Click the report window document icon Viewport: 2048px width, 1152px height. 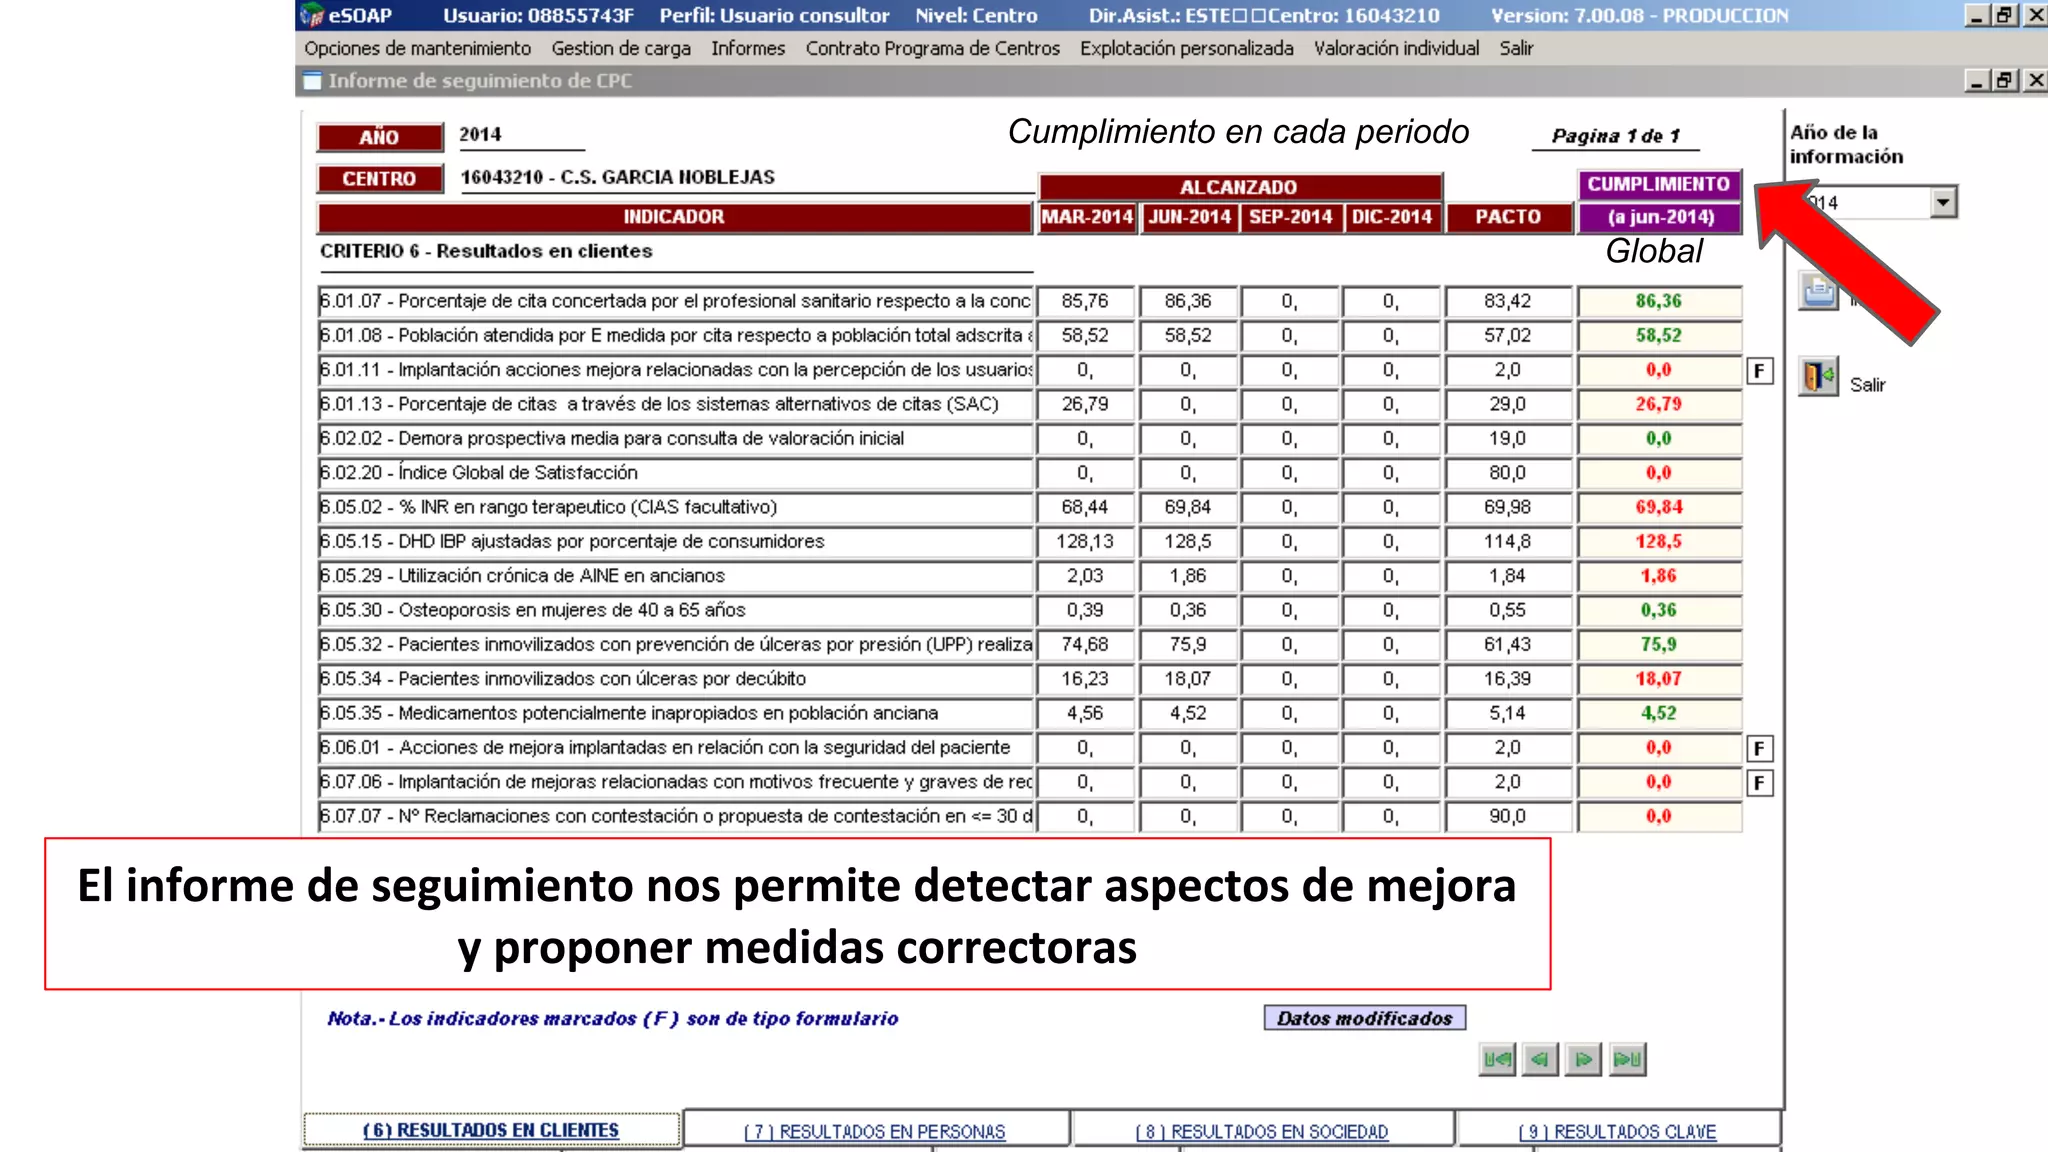tap(313, 81)
